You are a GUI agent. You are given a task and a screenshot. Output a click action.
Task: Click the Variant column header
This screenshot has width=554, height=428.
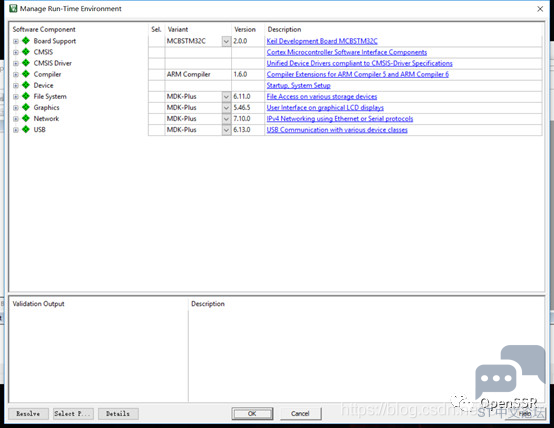tap(178, 29)
